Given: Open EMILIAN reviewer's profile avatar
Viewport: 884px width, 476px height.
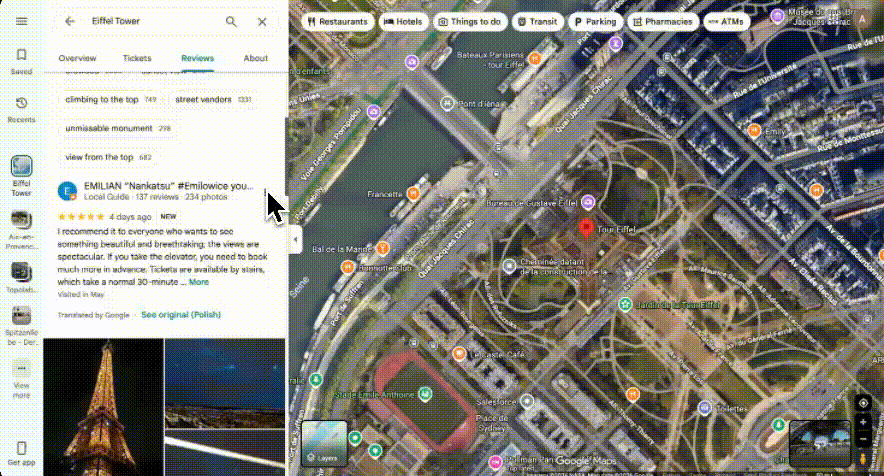Looking at the screenshot, I should 67,191.
